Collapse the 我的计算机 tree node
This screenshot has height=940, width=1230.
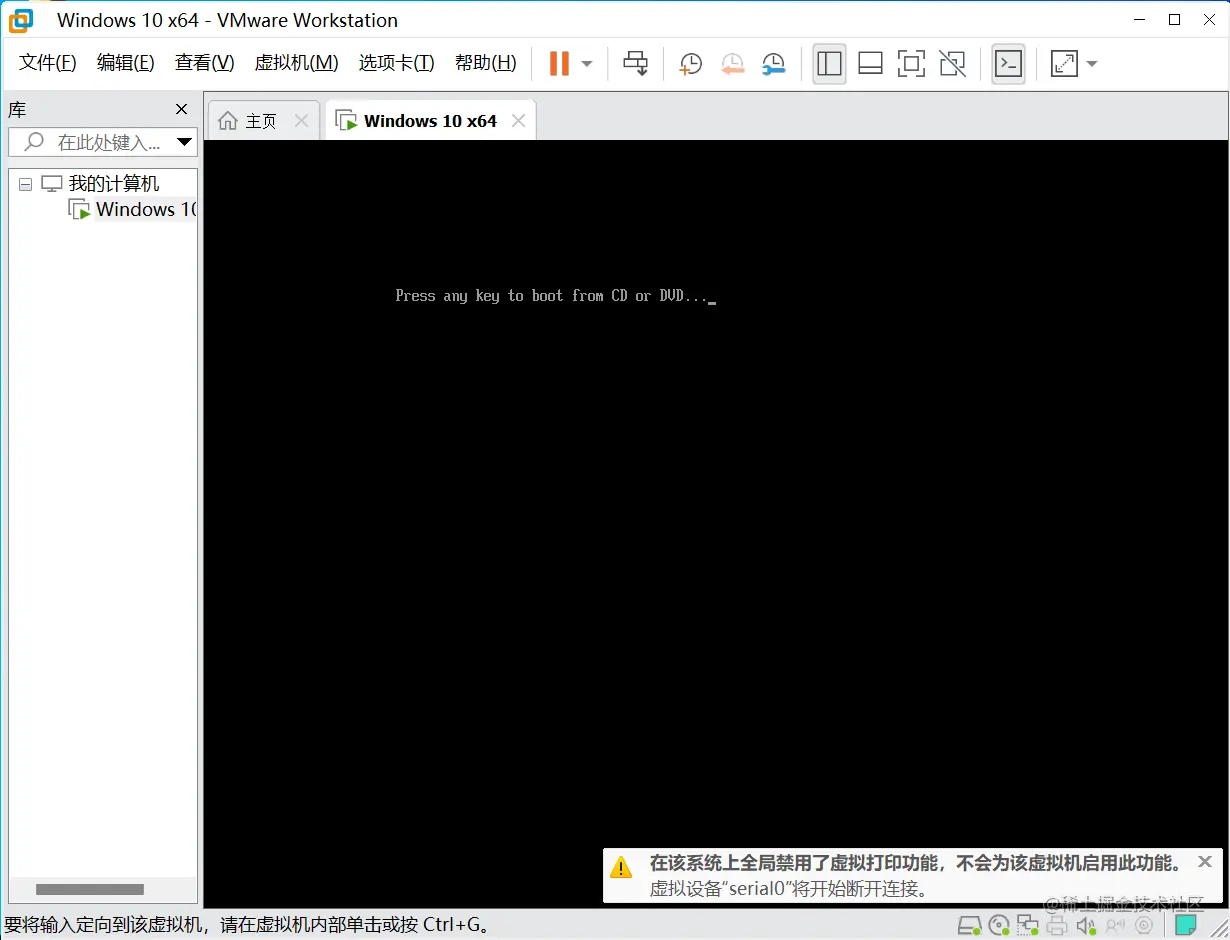25,184
